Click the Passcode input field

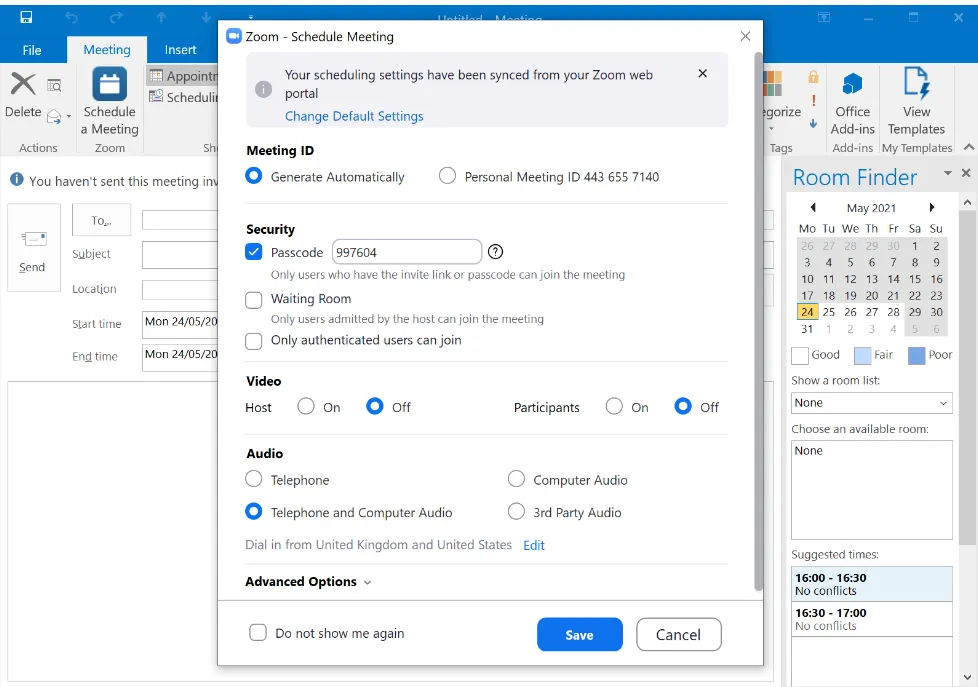[407, 252]
